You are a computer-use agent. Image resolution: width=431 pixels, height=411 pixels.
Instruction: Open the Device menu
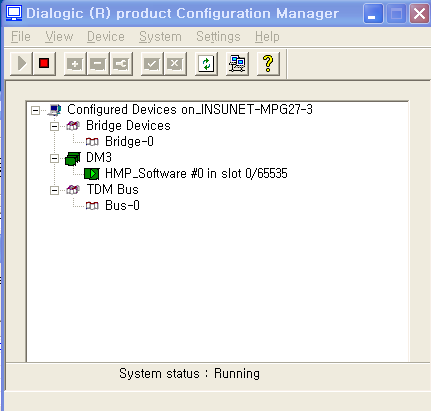click(106, 37)
